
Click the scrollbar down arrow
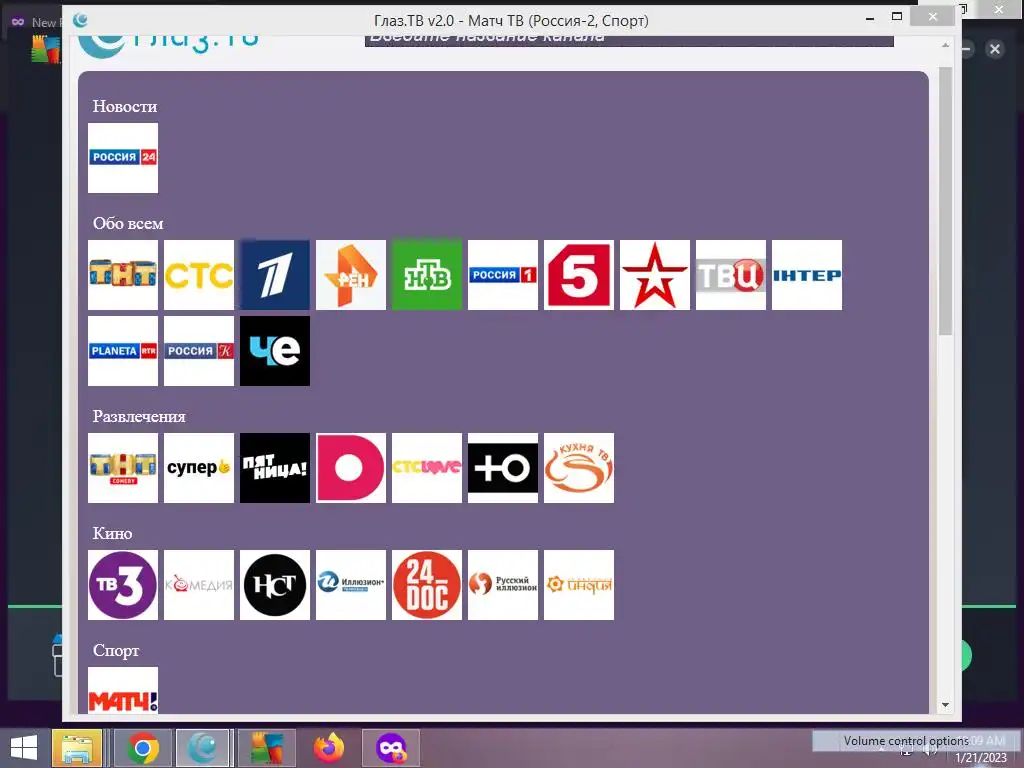coord(945,705)
